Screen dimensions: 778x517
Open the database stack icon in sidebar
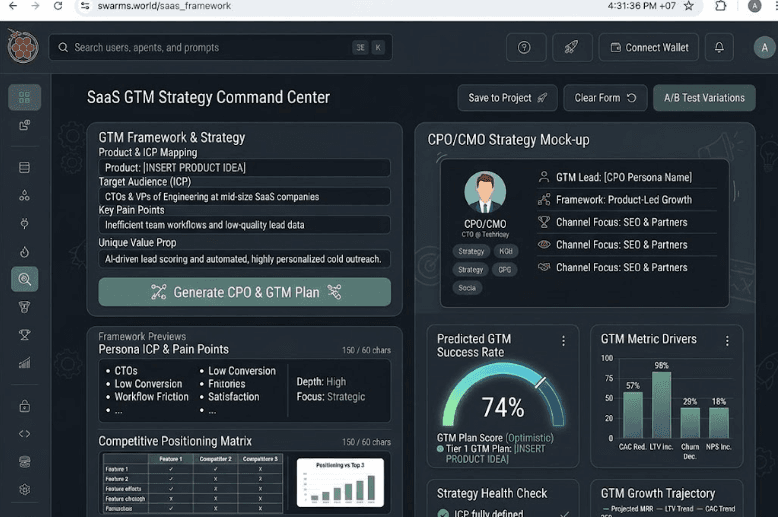point(24,462)
